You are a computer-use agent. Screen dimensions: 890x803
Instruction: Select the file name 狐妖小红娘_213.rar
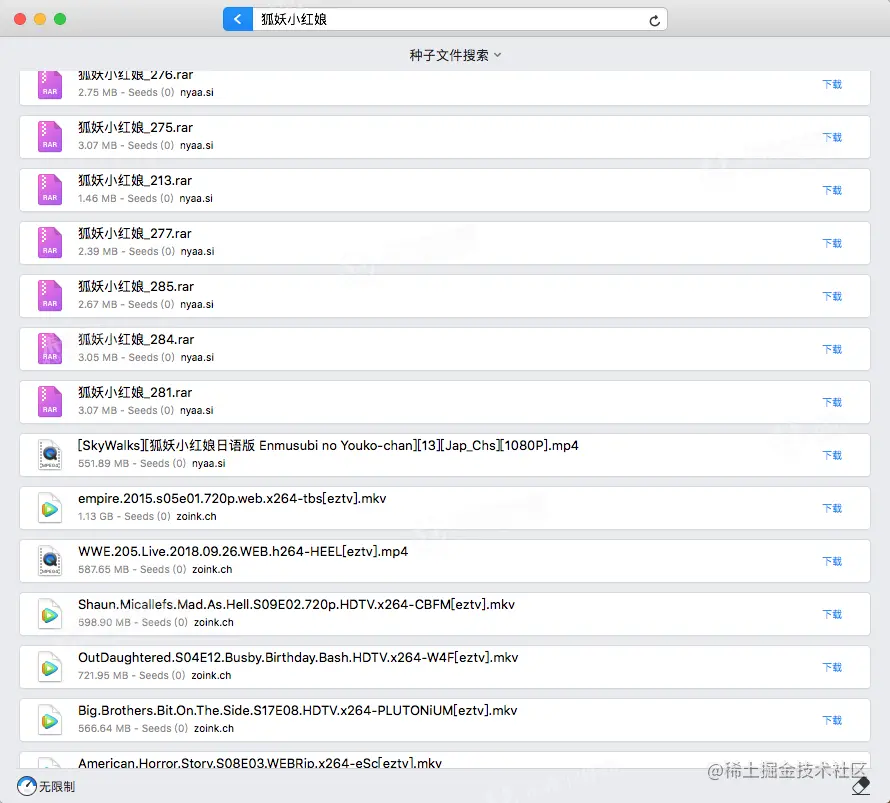pyautogui.click(x=135, y=180)
